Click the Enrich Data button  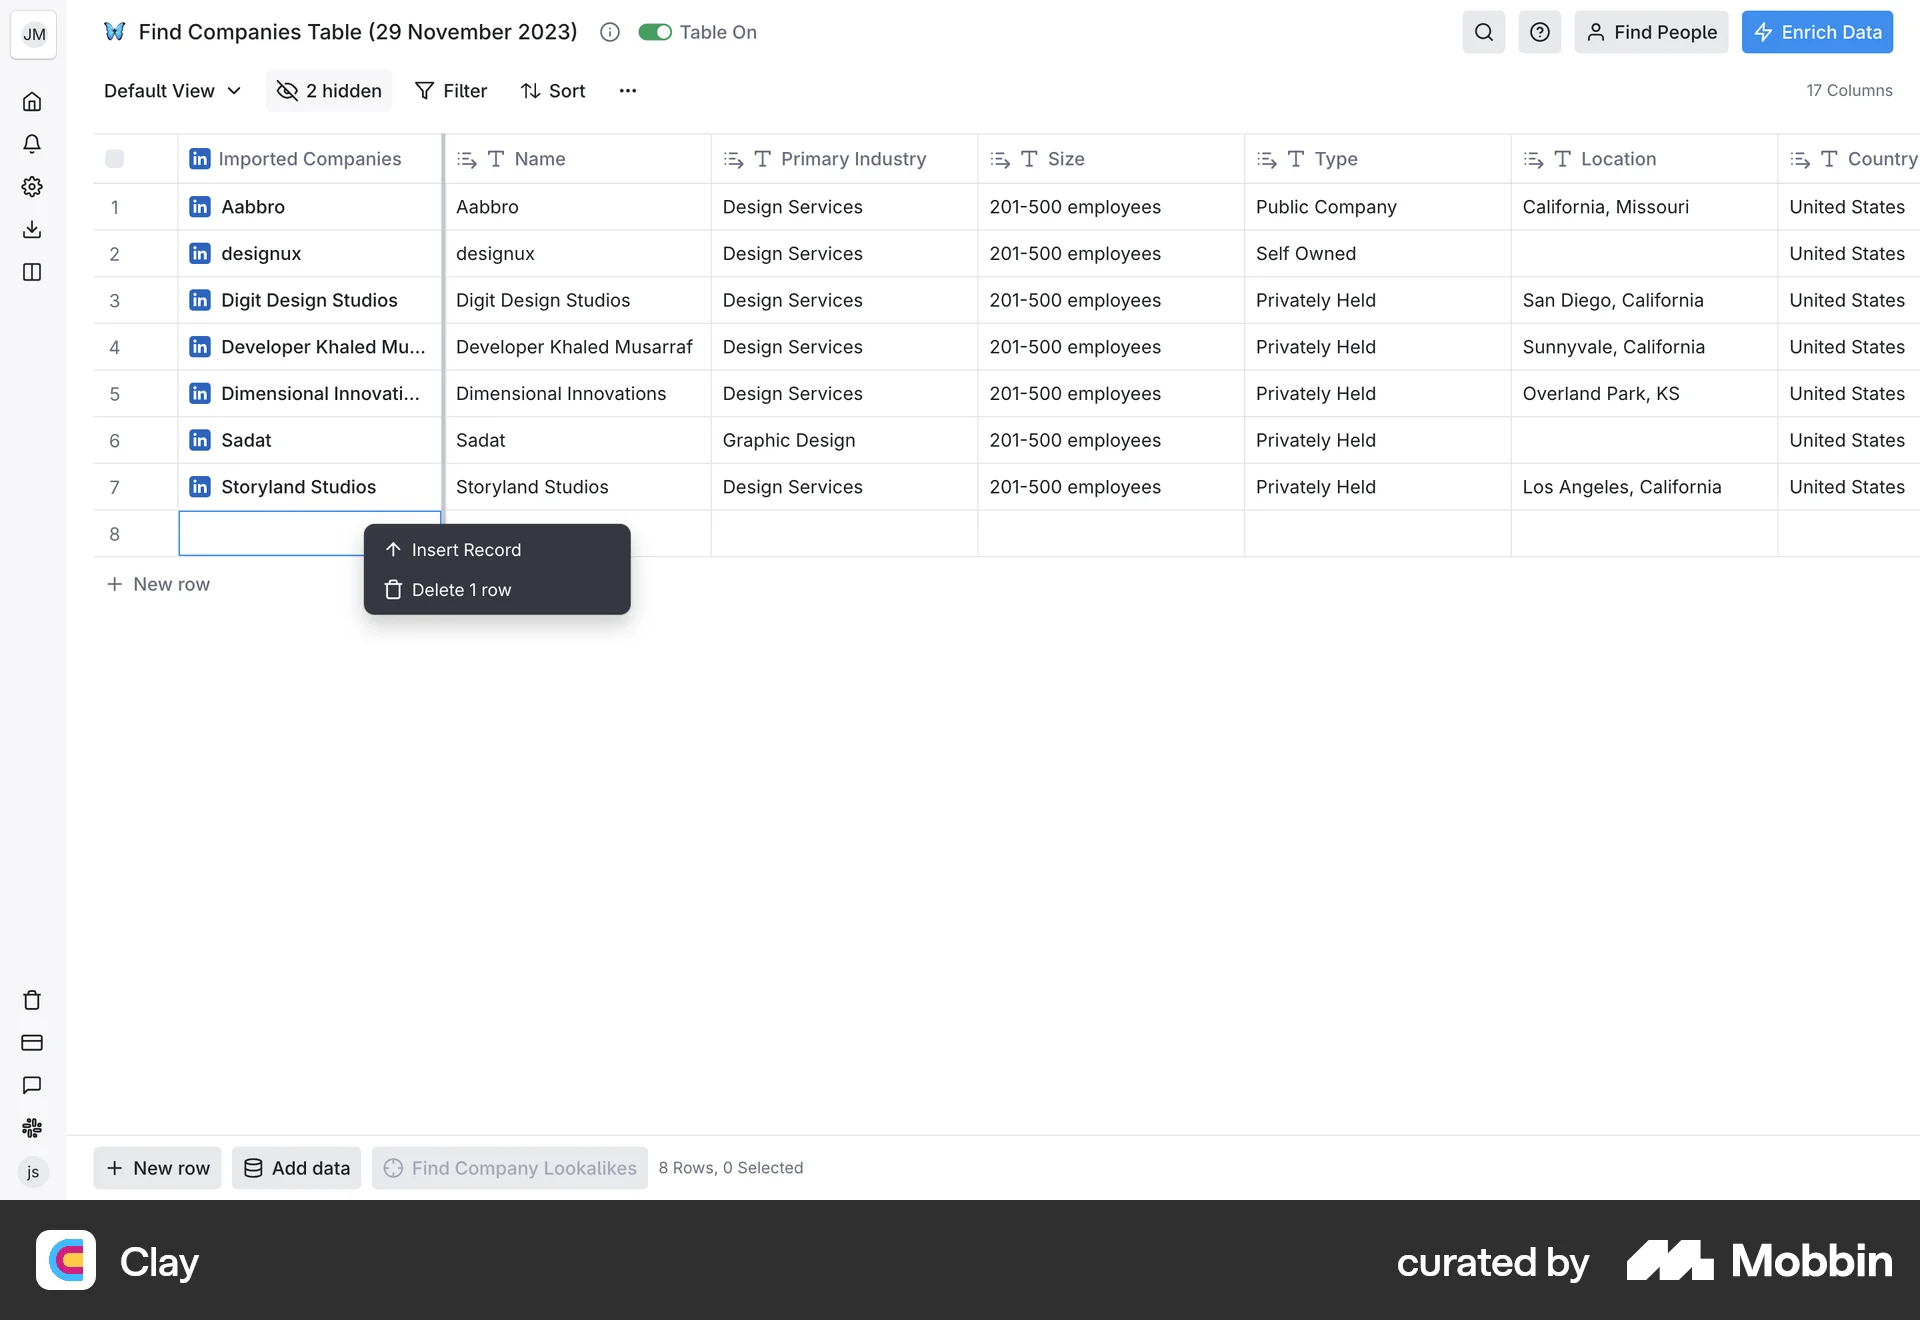pos(1816,32)
